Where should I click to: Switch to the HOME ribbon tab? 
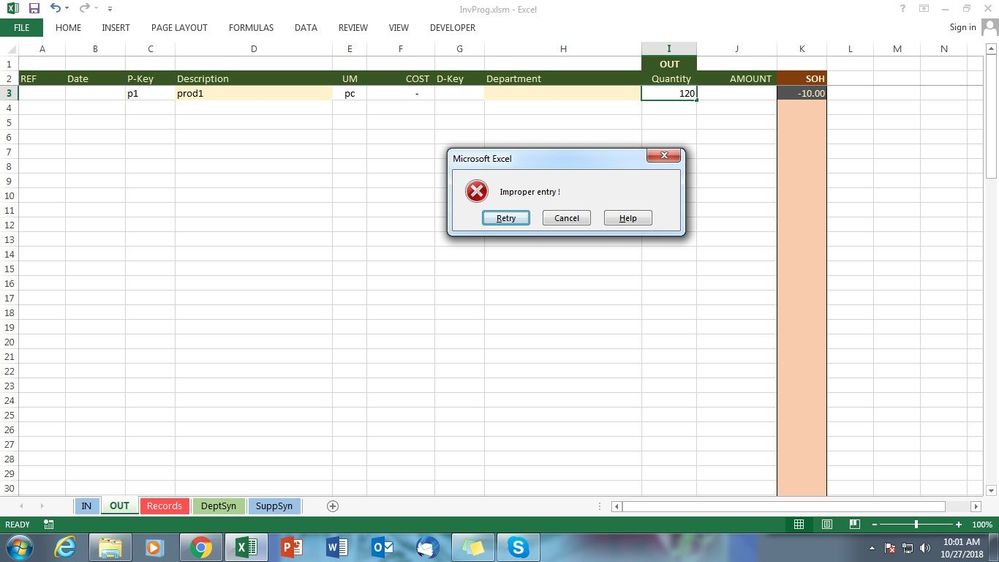click(x=68, y=27)
